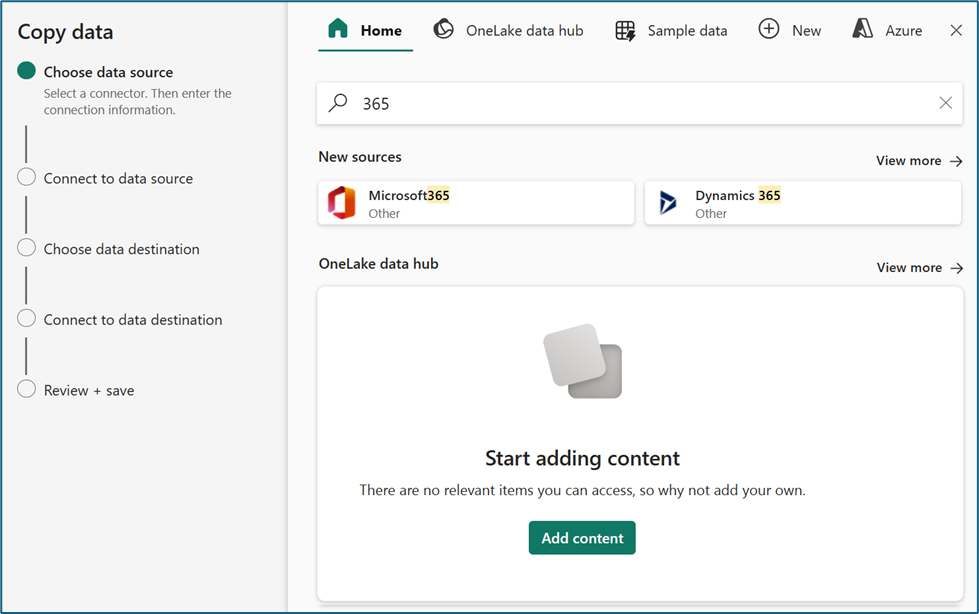Screen dimensions: 979x614
Task: Click the Connect to data source label
Action: 118,179
